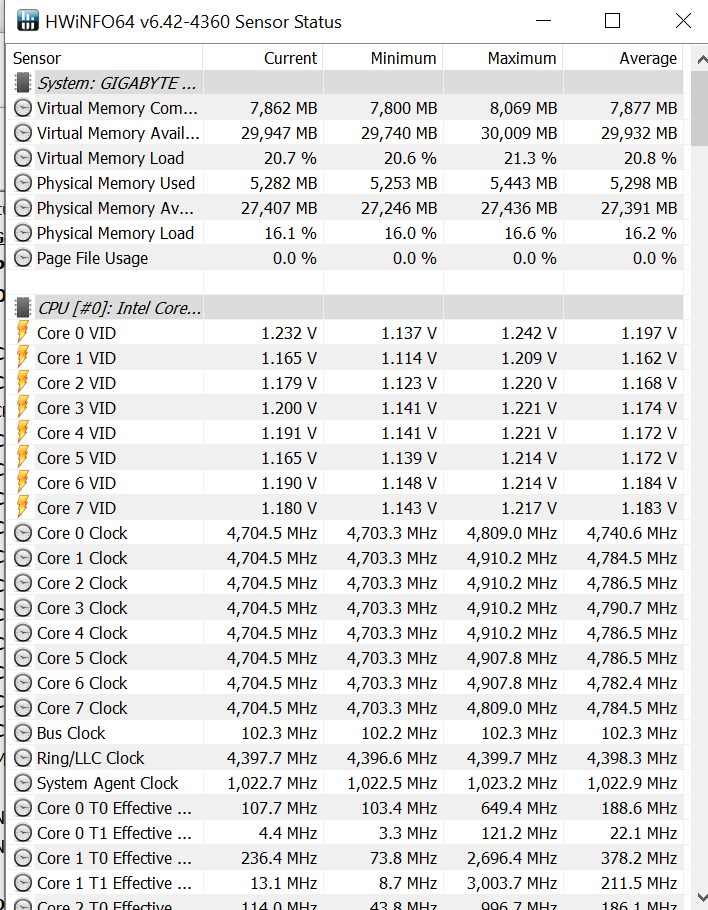The height and width of the screenshot is (910, 708).
Task: Select the Physical Memory Used row
Action: click(x=115, y=183)
